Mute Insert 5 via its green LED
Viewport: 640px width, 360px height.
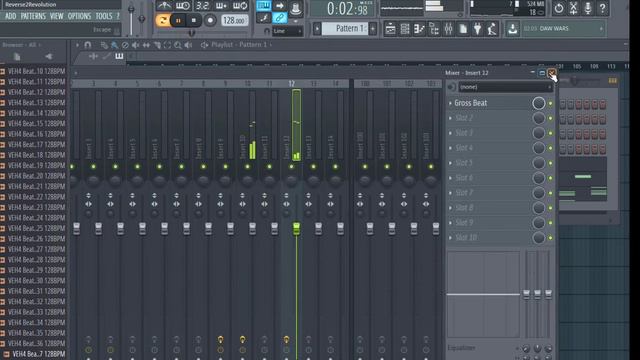137,167
